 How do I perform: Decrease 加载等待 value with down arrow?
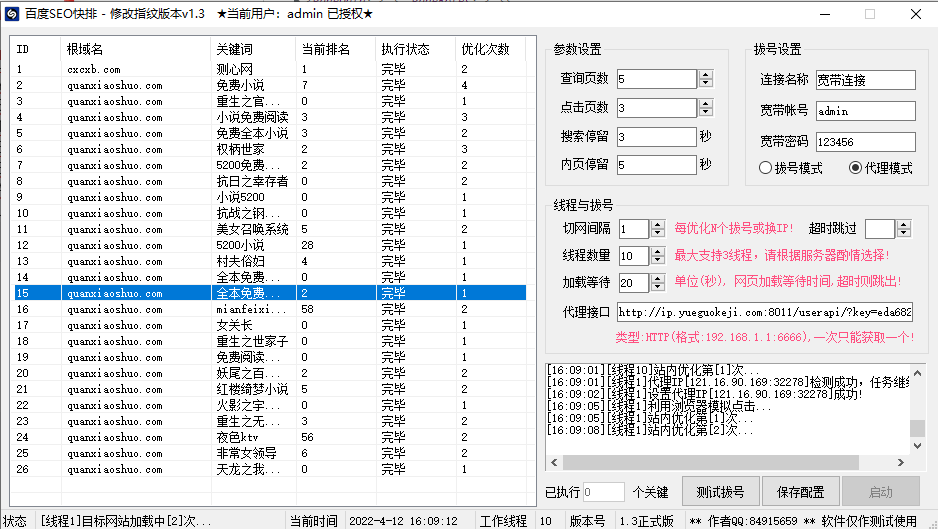pyautogui.click(x=658, y=287)
